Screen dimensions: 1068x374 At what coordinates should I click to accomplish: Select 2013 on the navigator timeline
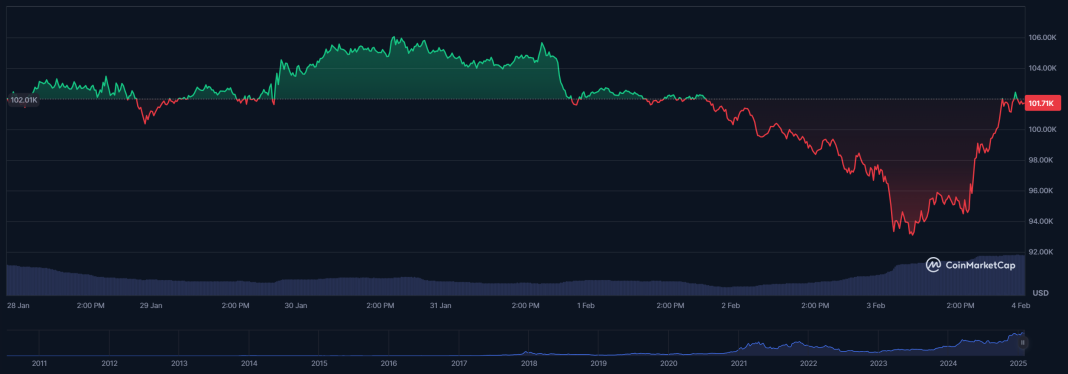179,363
